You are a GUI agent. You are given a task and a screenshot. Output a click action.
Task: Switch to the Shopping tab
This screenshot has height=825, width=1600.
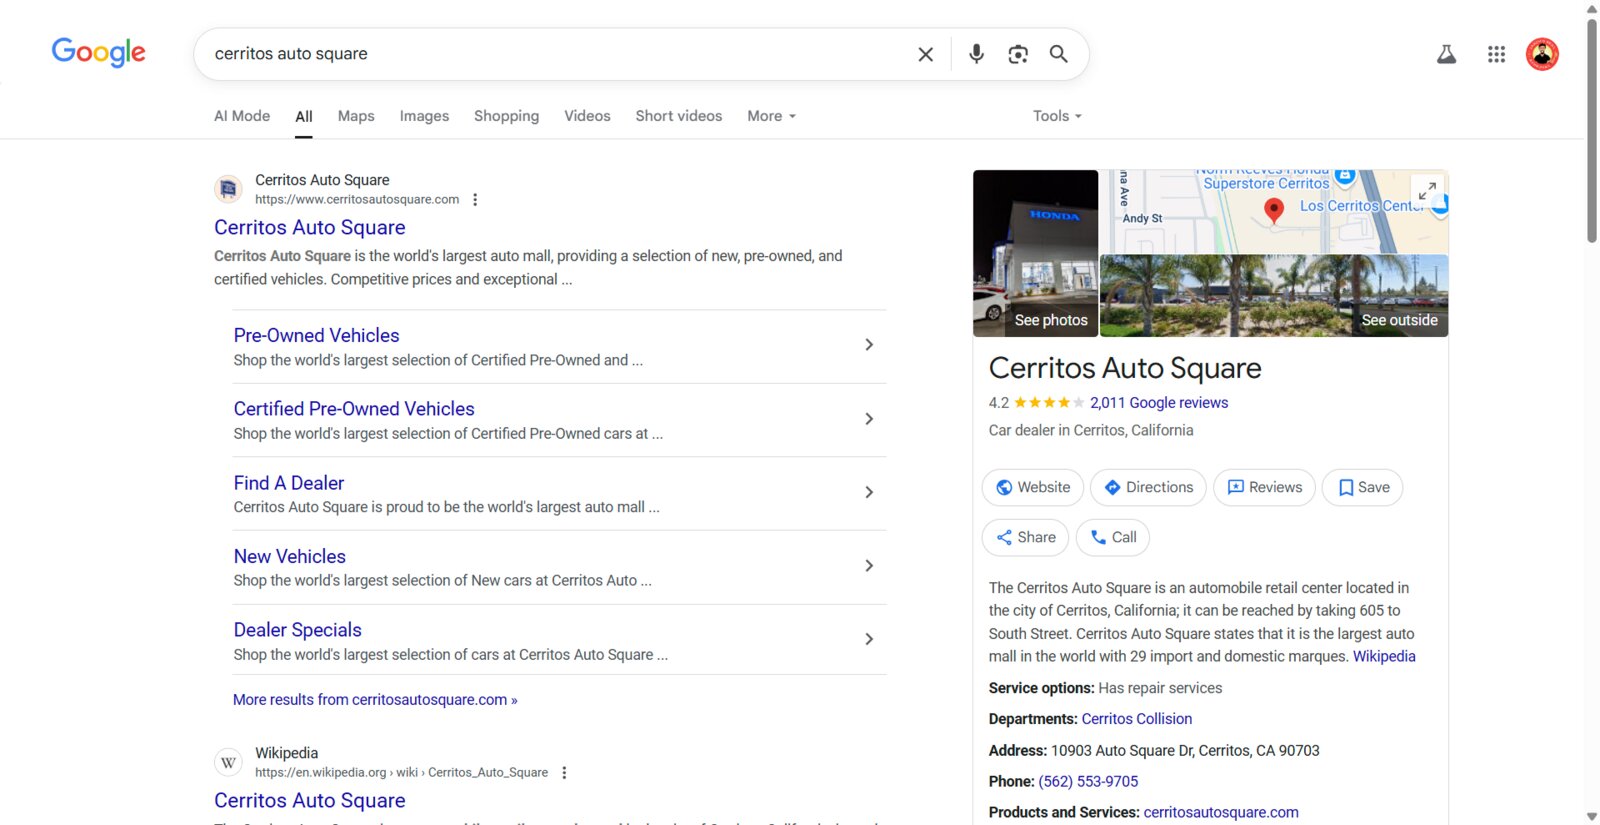pyautogui.click(x=506, y=116)
